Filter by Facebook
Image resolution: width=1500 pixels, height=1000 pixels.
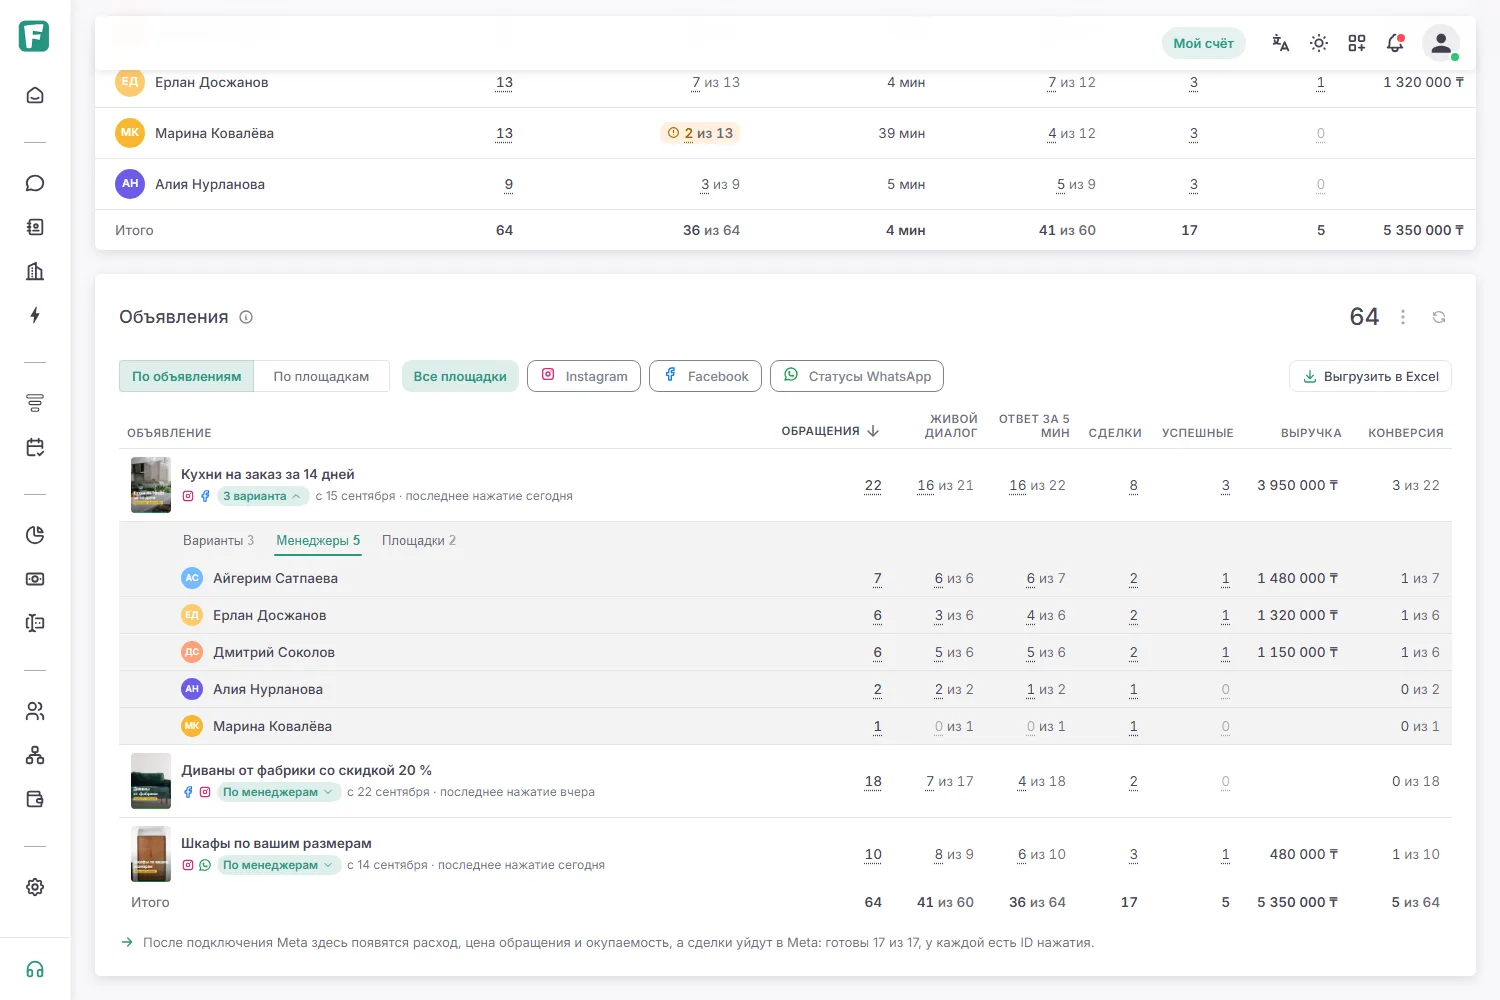(x=705, y=376)
